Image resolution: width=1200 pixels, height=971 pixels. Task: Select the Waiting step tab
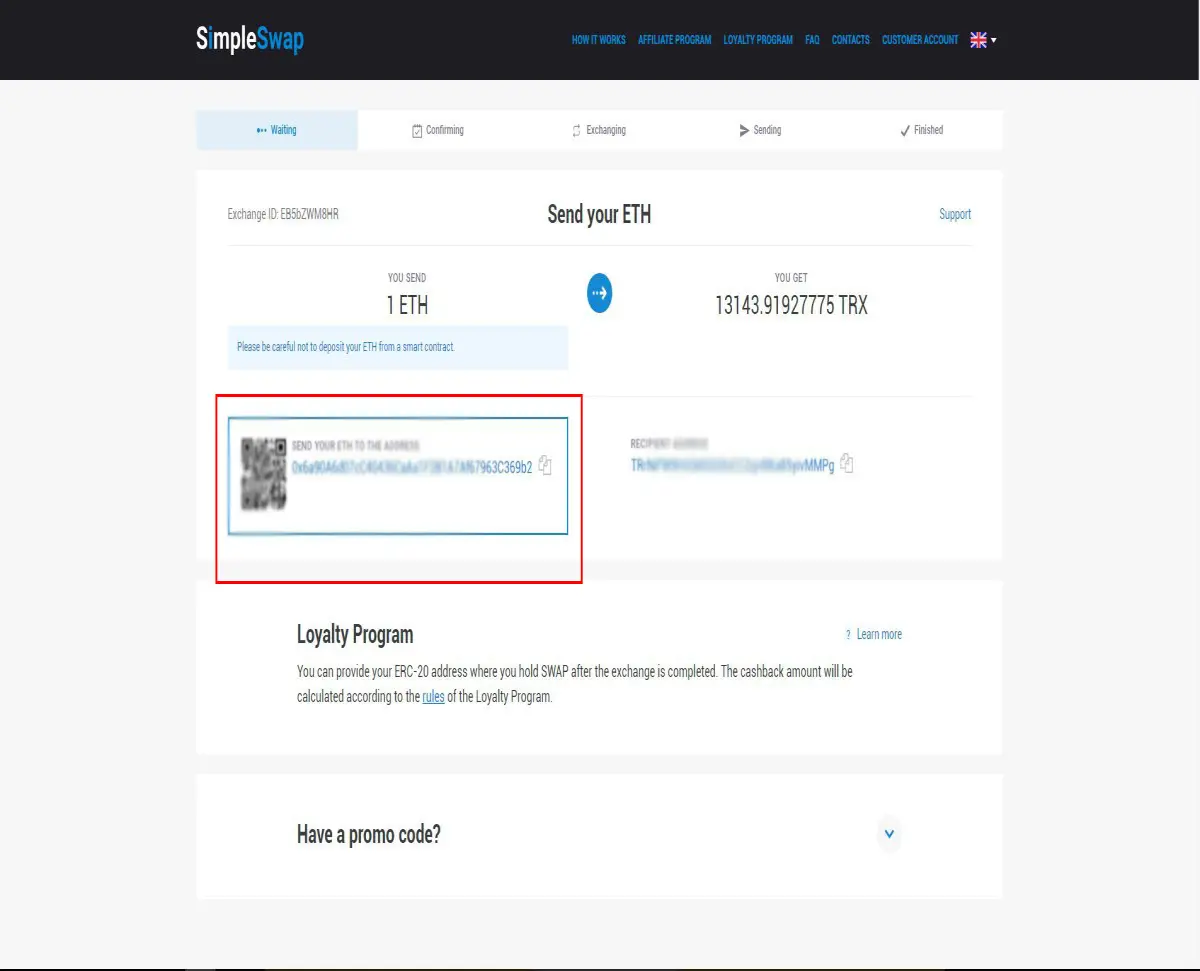click(277, 130)
